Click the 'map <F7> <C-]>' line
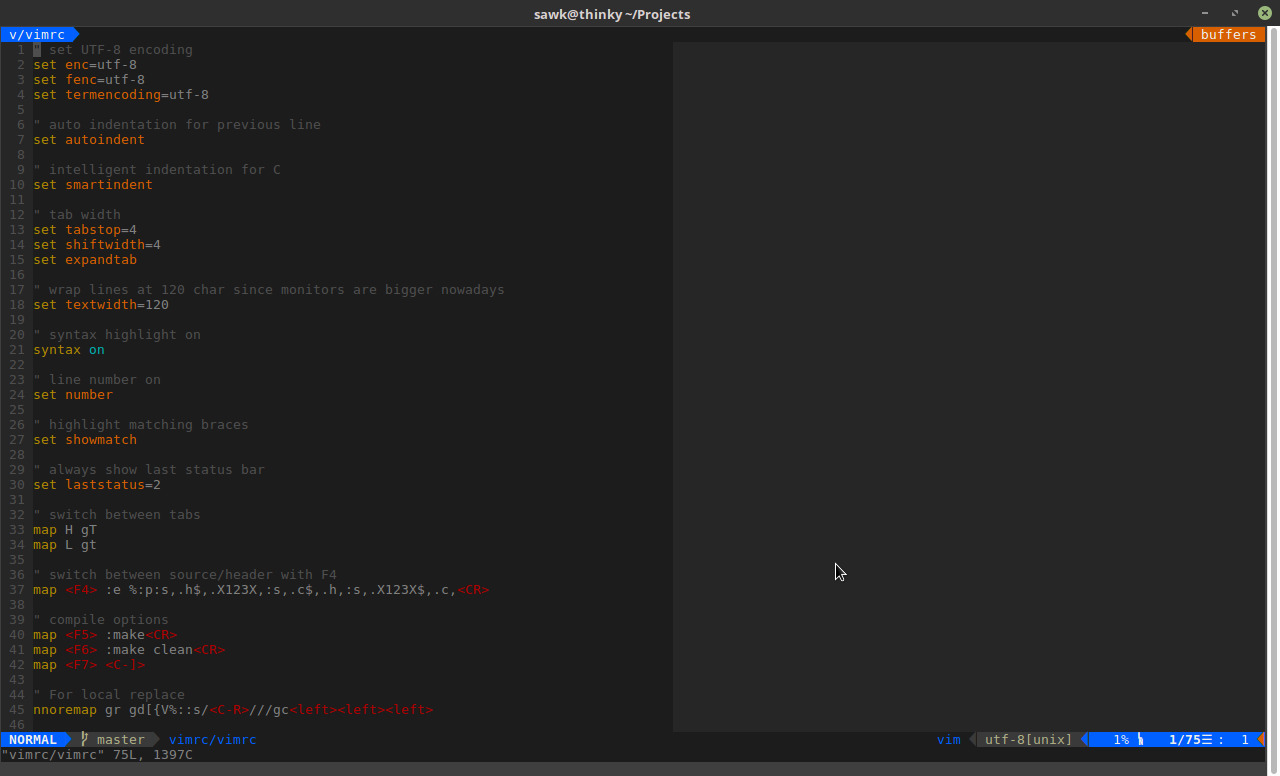Image resolution: width=1280 pixels, height=776 pixels. click(89, 665)
